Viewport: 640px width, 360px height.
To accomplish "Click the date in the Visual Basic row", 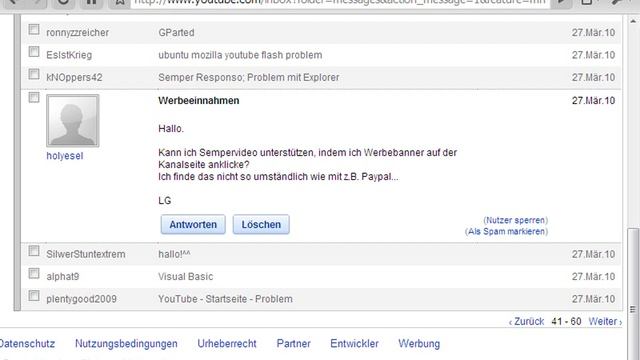I will click(593, 277).
